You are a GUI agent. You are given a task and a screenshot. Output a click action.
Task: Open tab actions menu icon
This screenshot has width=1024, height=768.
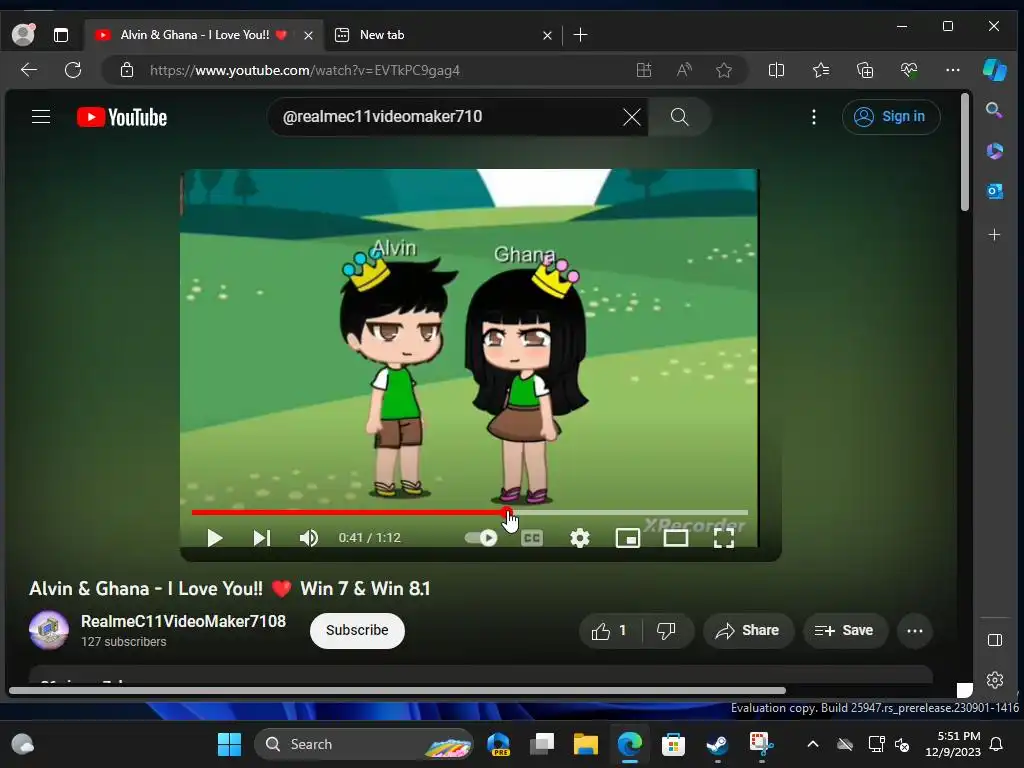click(61, 35)
